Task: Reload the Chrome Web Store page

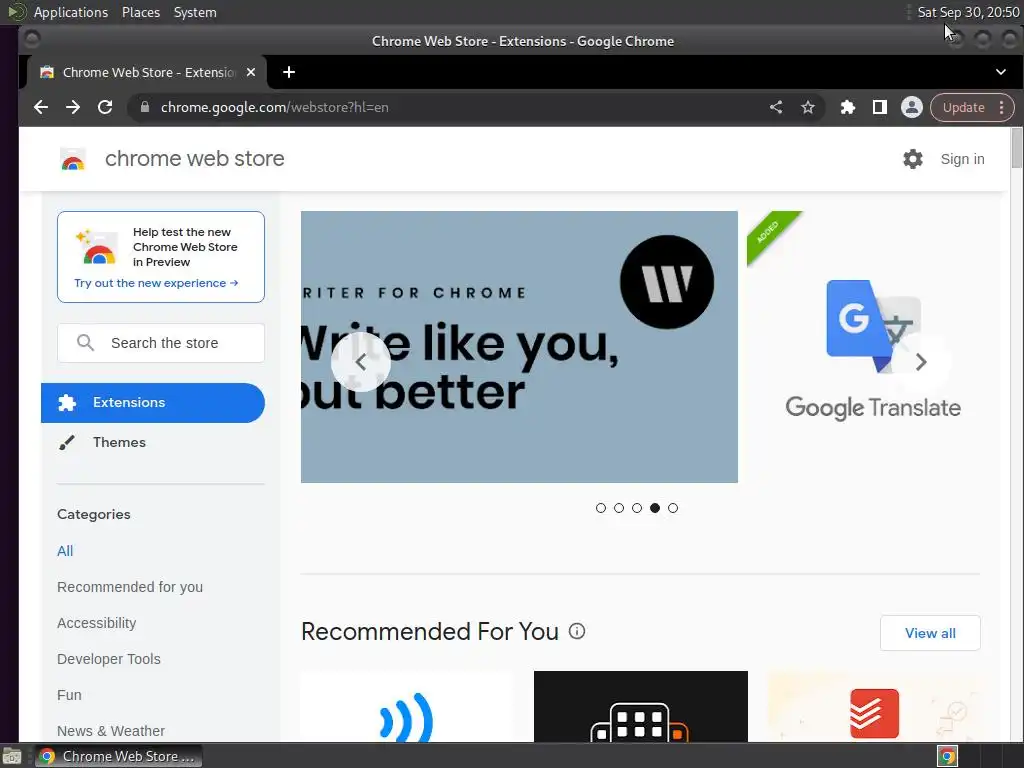Action: [x=104, y=107]
